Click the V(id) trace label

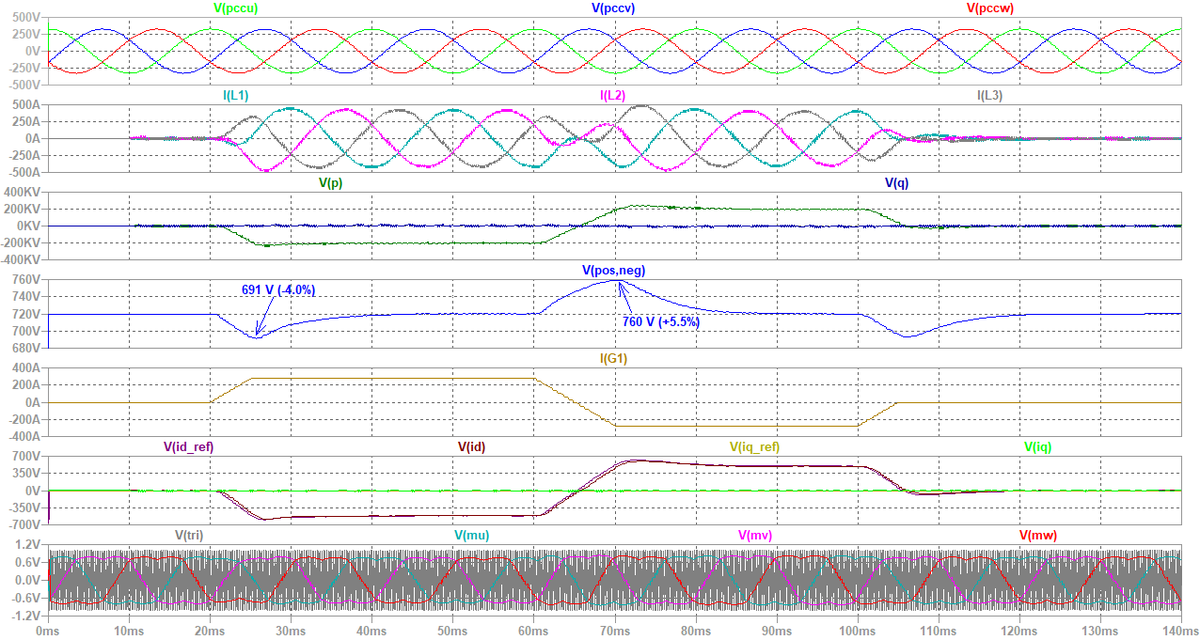[472, 447]
